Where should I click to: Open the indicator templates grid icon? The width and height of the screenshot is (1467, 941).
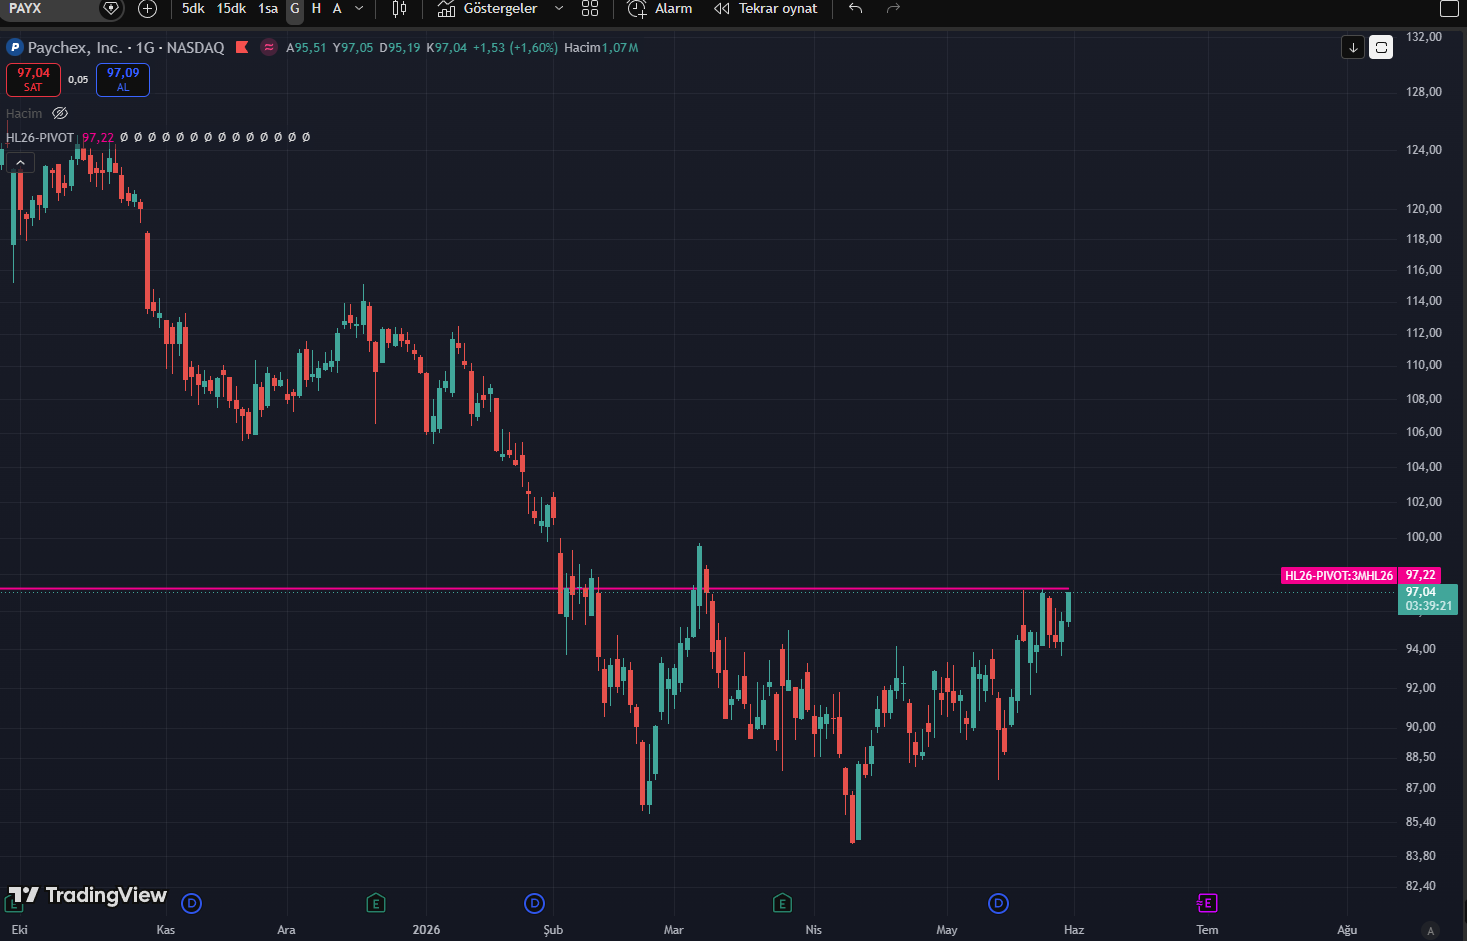[590, 9]
